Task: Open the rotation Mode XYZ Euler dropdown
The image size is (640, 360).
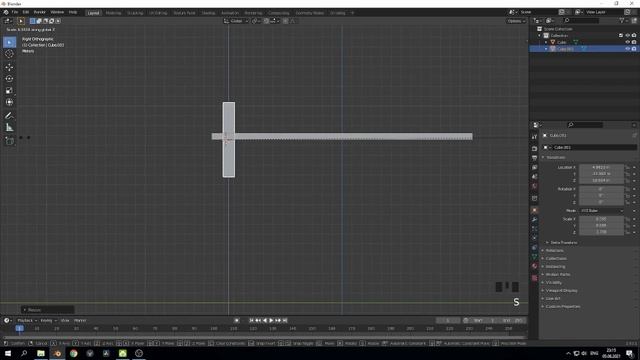Action: point(602,211)
